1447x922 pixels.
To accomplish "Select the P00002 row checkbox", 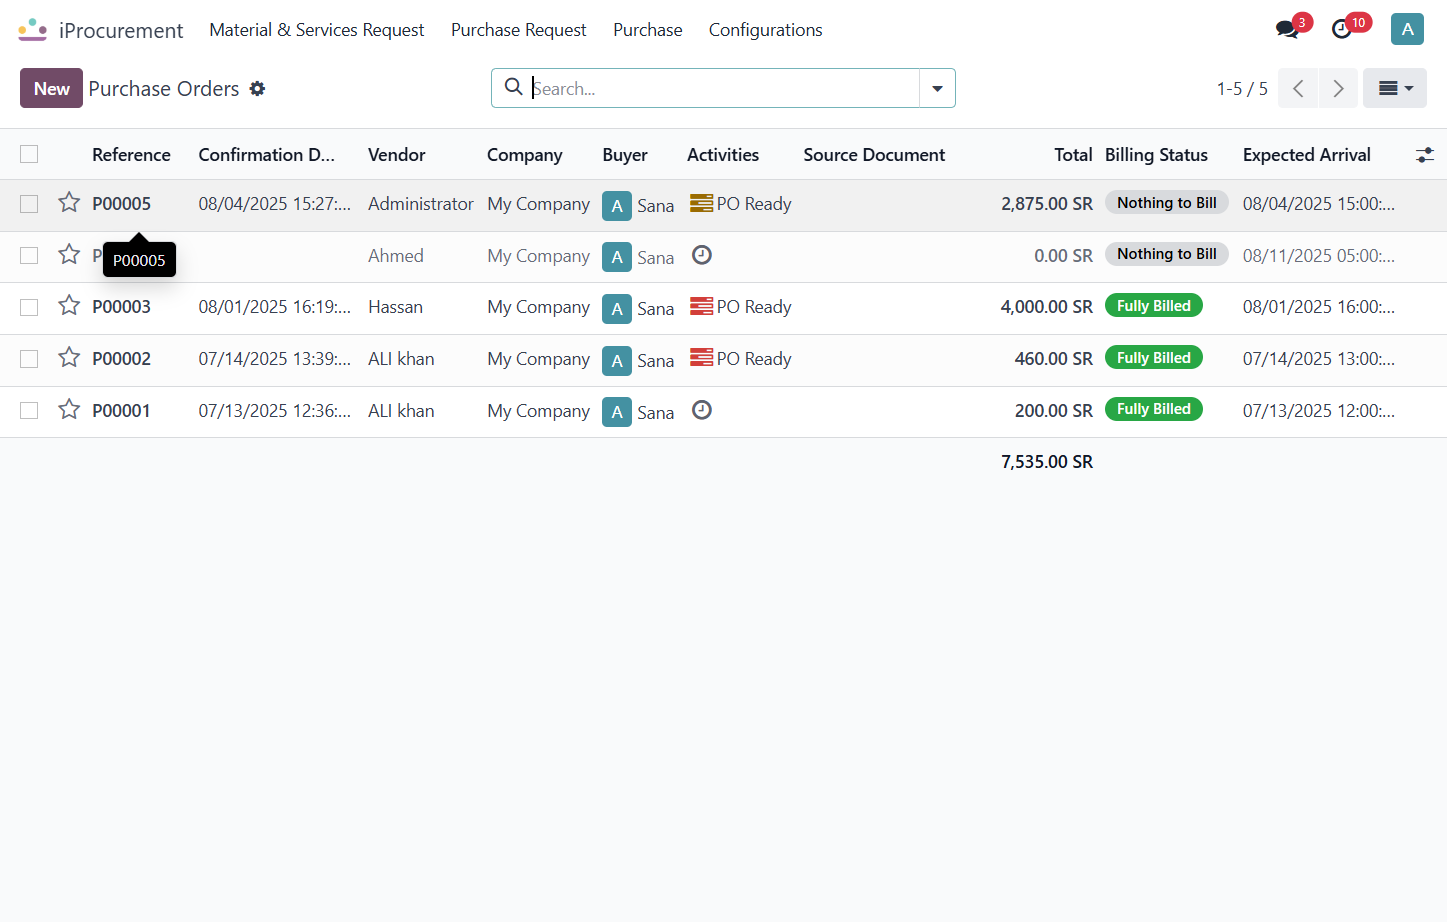I will pos(29,359).
